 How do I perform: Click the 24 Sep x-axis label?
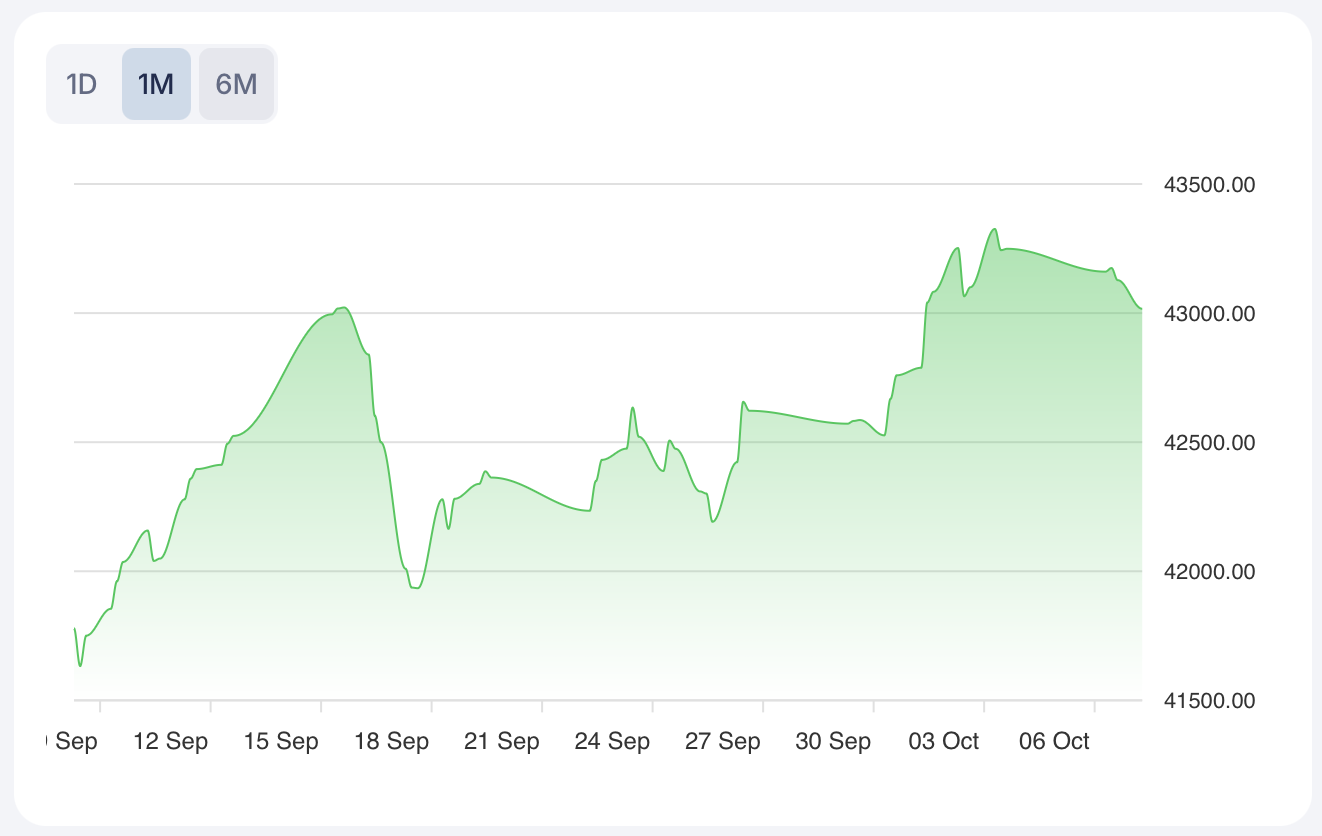tap(612, 742)
